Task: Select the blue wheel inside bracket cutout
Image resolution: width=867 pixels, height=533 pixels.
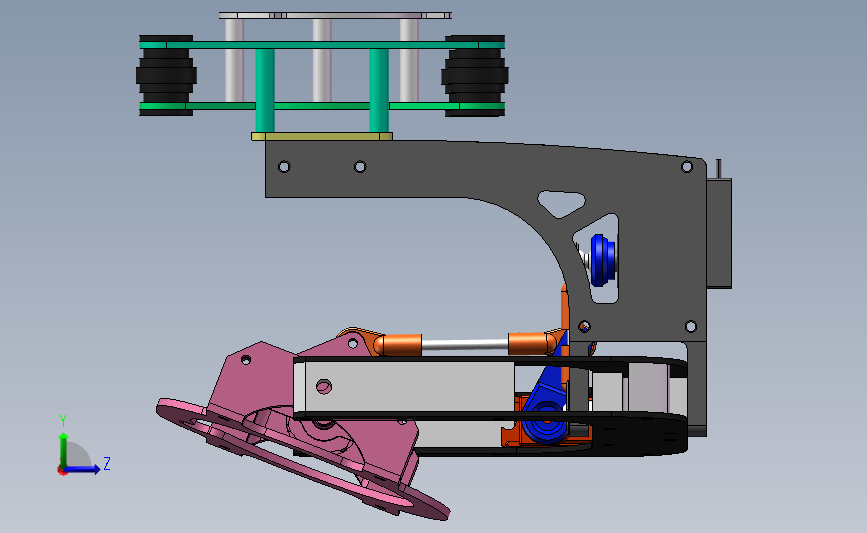Action: tap(603, 260)
